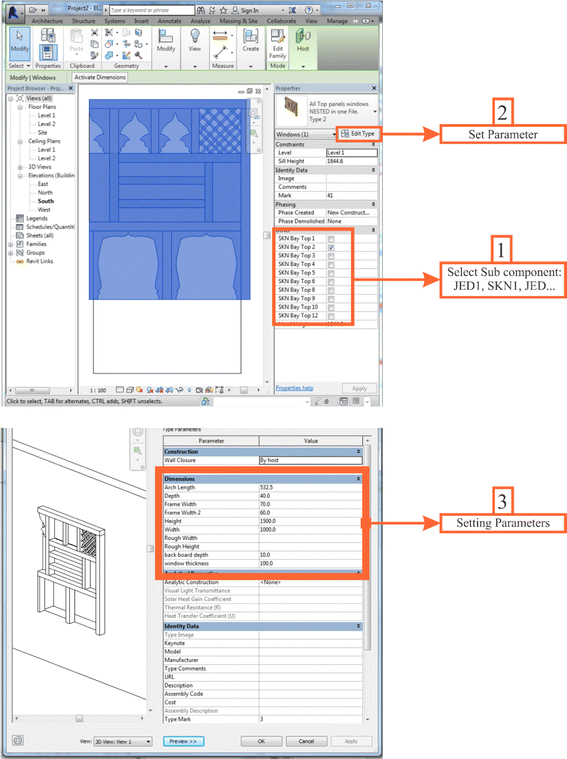Open the Properties help link
Viewport: 567px width, 759px height.
294,388
